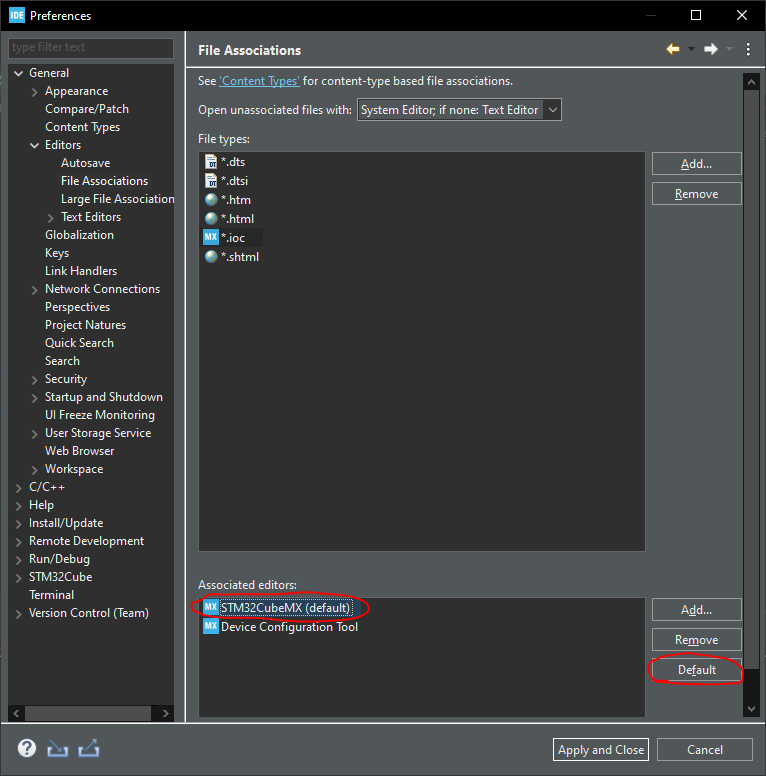The width and height of the screenshot is (766, 776).
Task: Collapse the General tree node
Action: coord(18,73)
